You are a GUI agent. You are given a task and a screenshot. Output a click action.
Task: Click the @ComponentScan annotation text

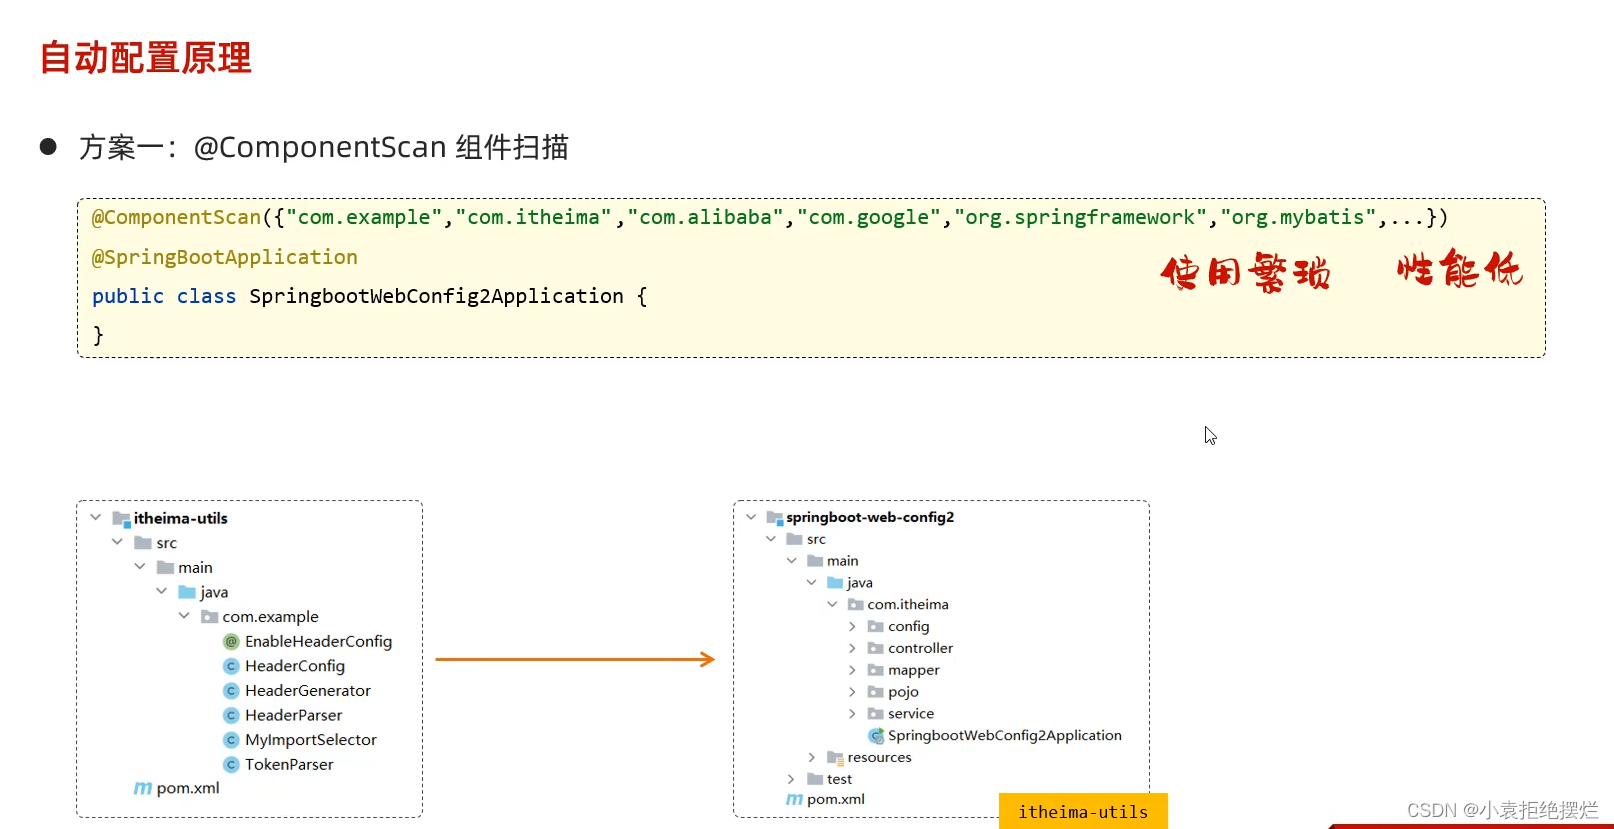(176, 217)
